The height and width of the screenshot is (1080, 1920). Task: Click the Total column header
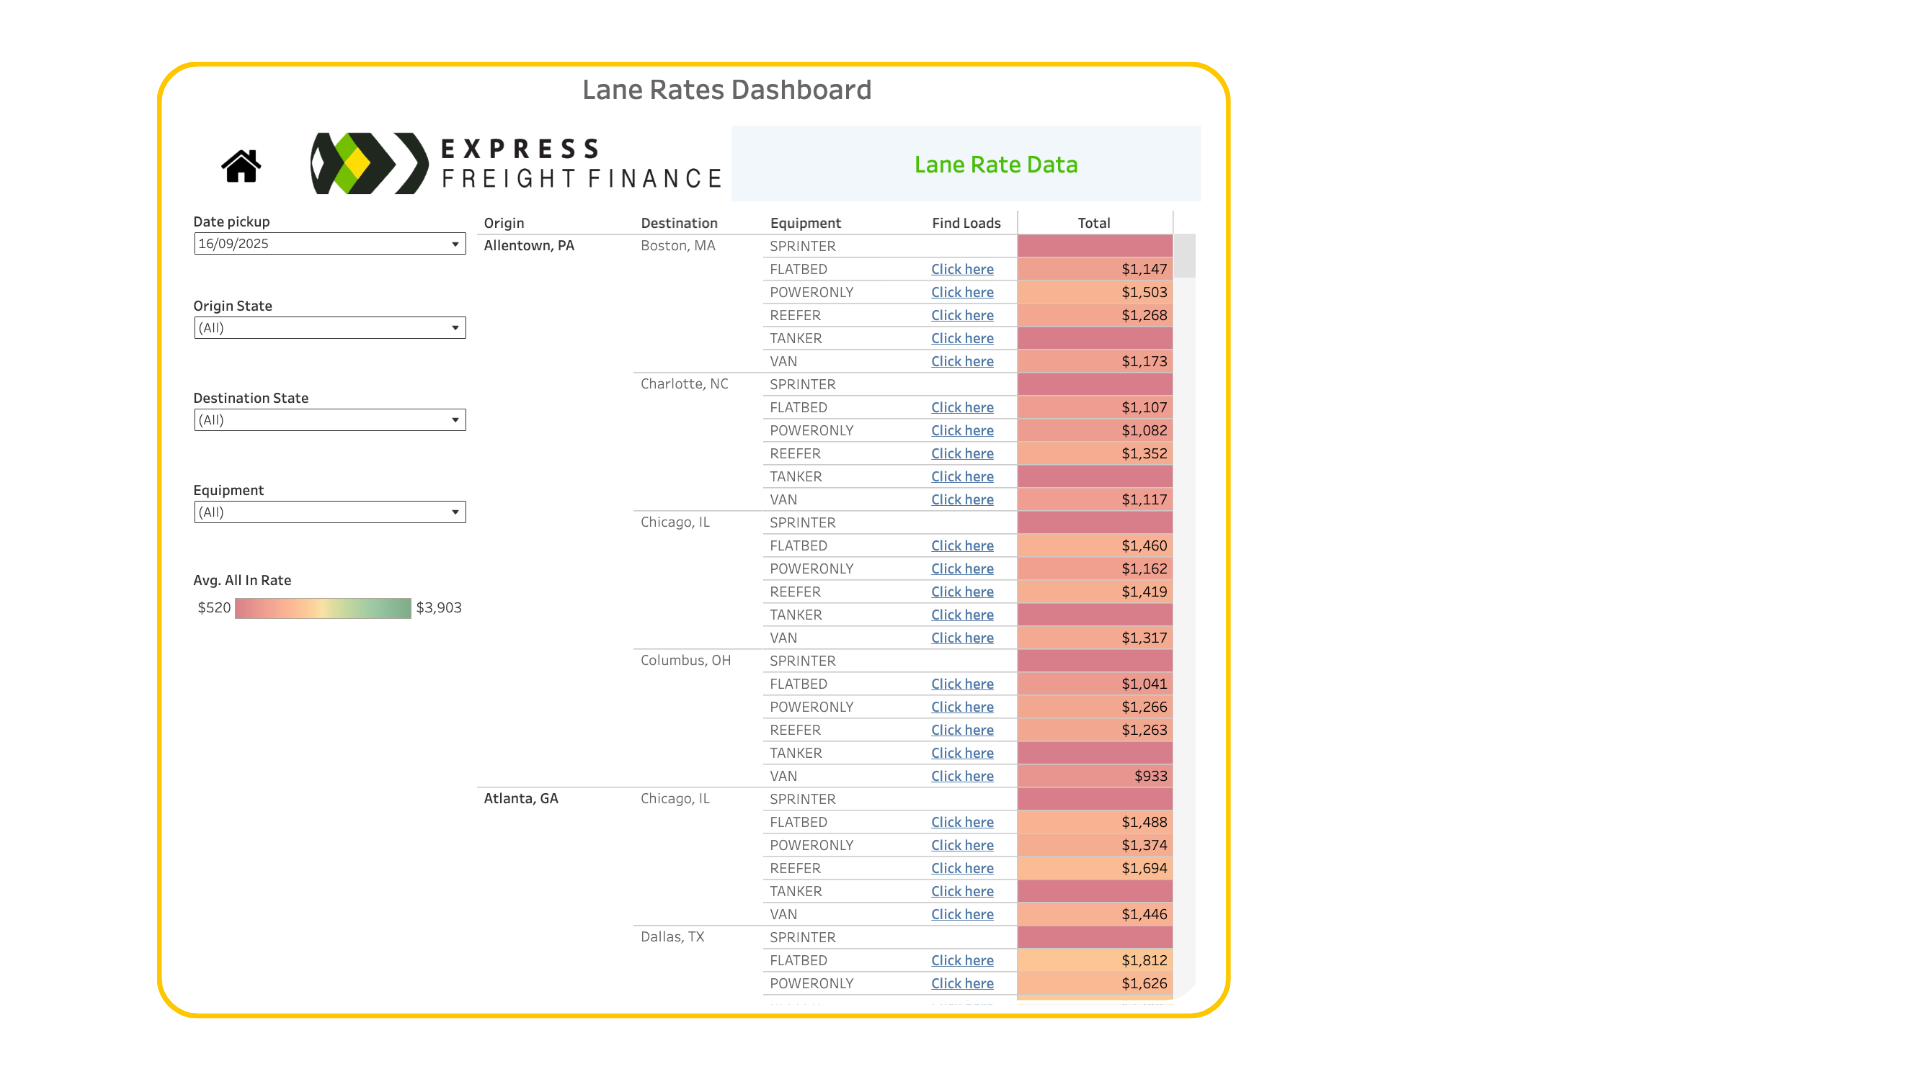coord(1094,223)
